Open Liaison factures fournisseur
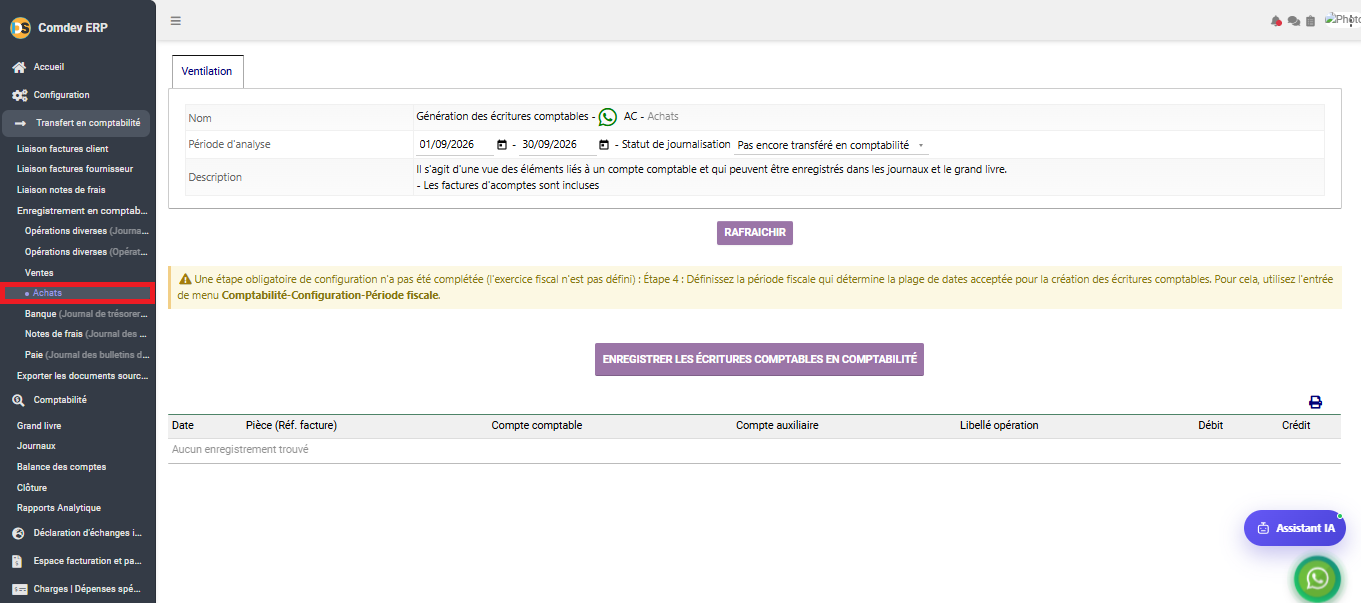The image size is (1361, 603). coord(75,169)
